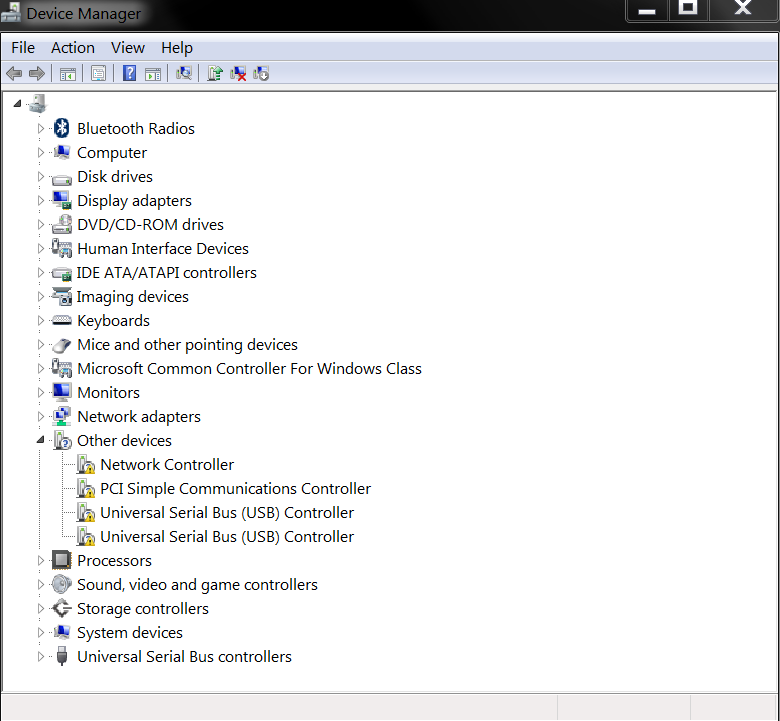The image size is (780, 721).
Task: Select the Display adapters label
Action: tap(134, 201)
